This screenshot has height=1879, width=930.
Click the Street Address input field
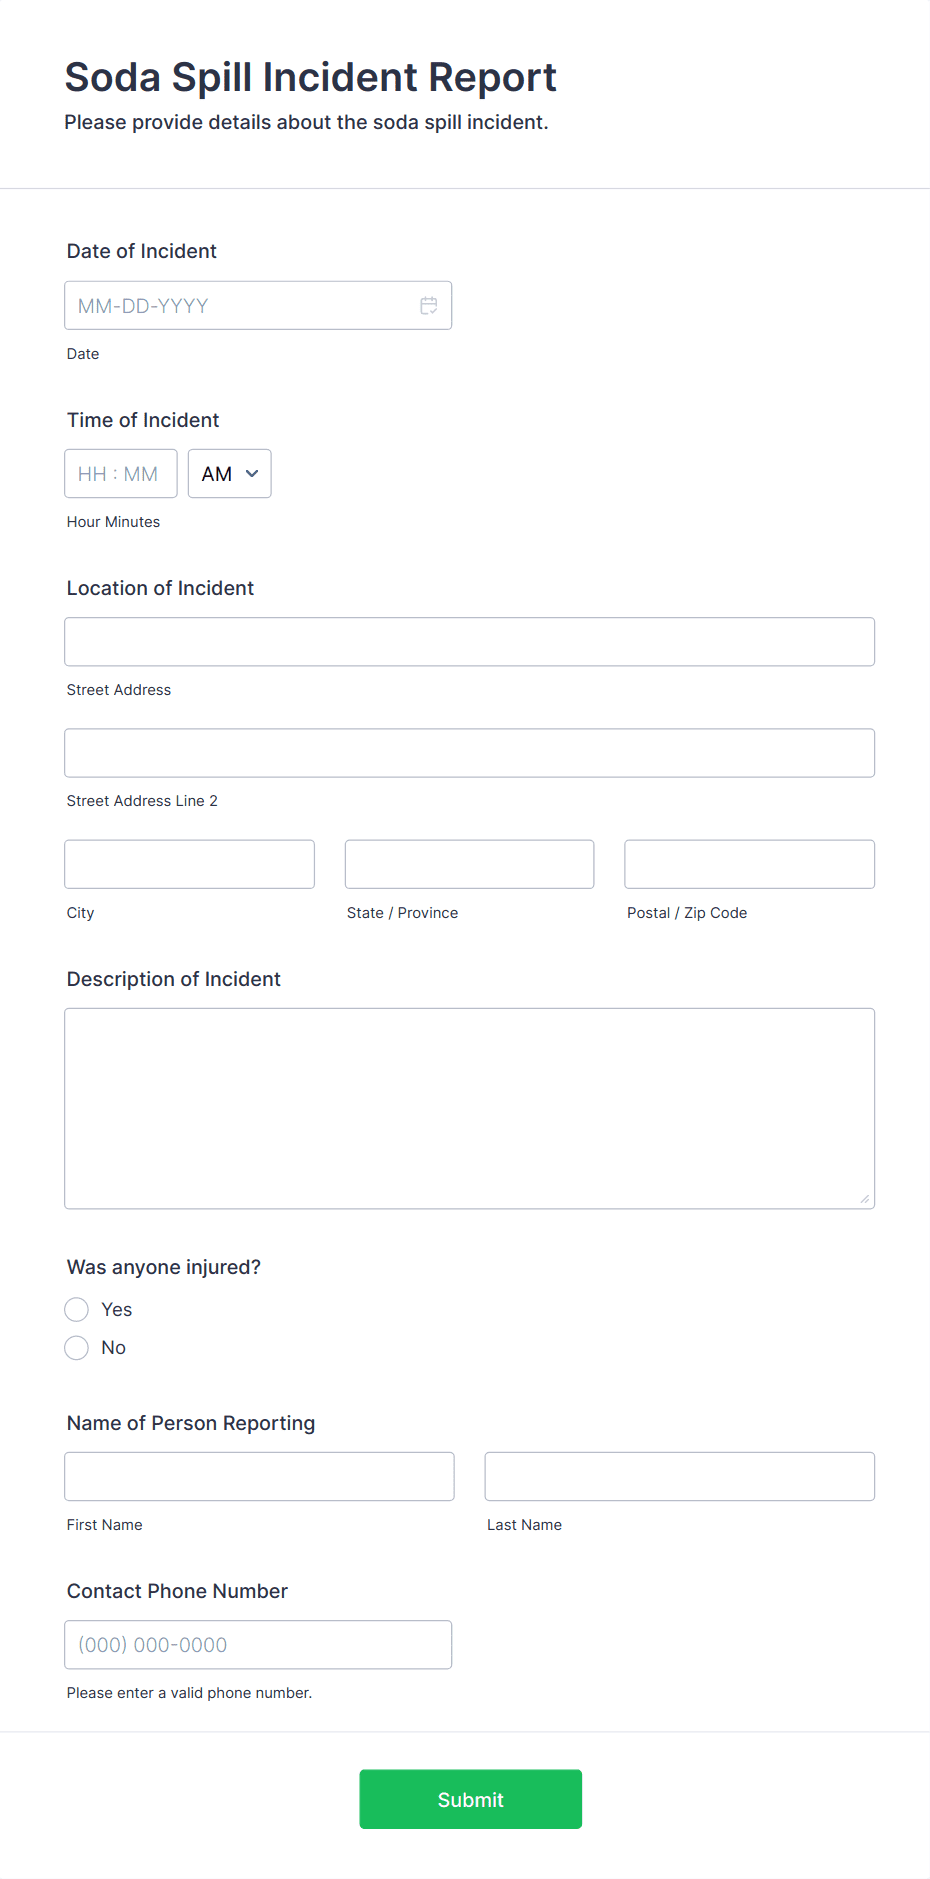pyautogui.click(x=469, y=641)
